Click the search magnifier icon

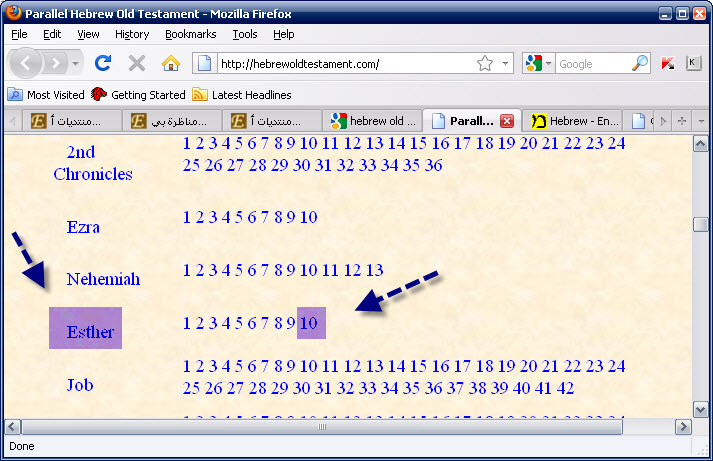click(x=640, y=63)
